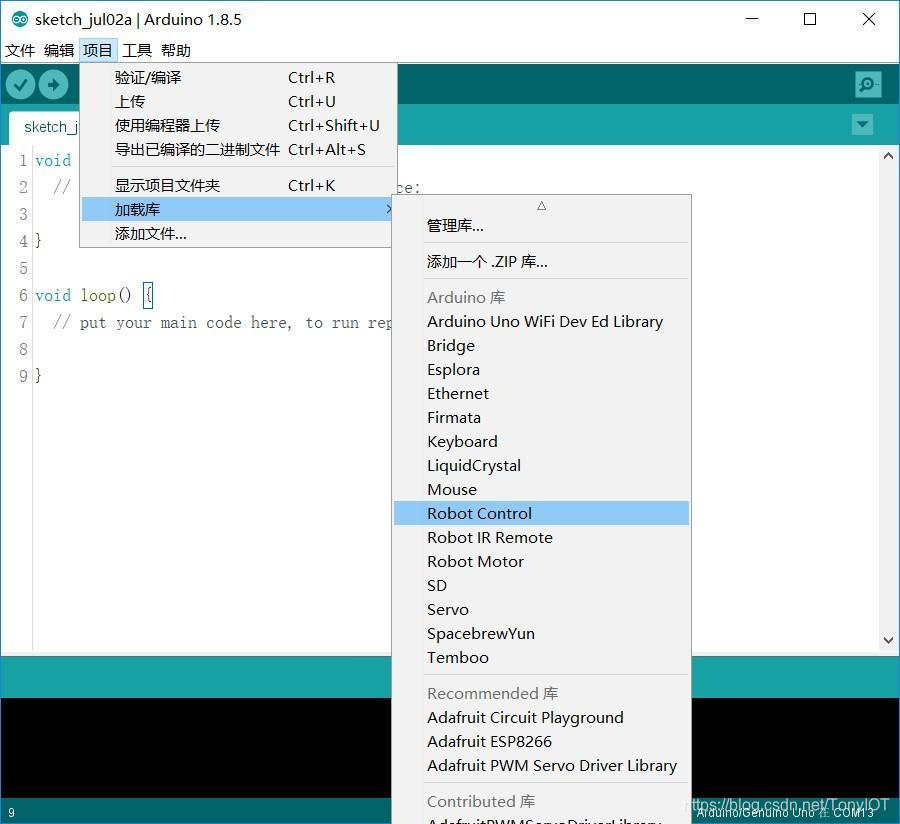Select Arduino Uno WiFi Dev Ed Library
900x824 pixels.
pyautogui.click(x=541, y=321)
